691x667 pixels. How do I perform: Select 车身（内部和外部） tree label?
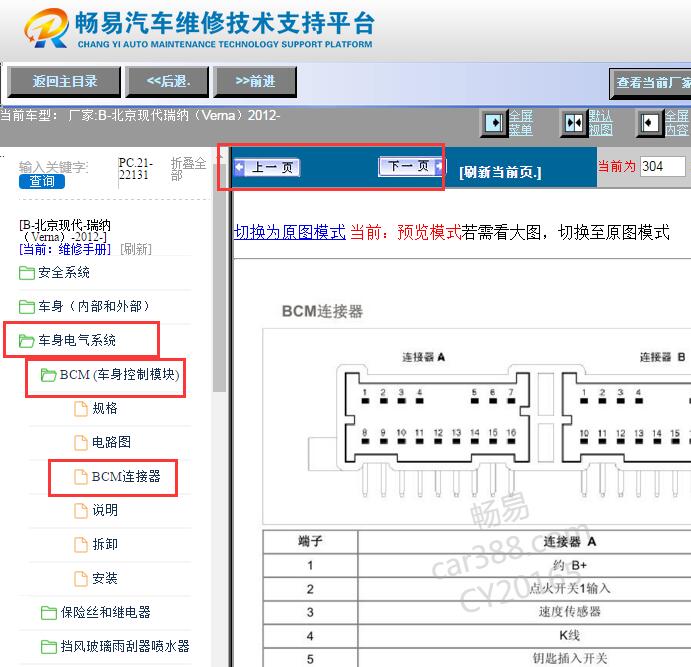click(x=93, y=307)
